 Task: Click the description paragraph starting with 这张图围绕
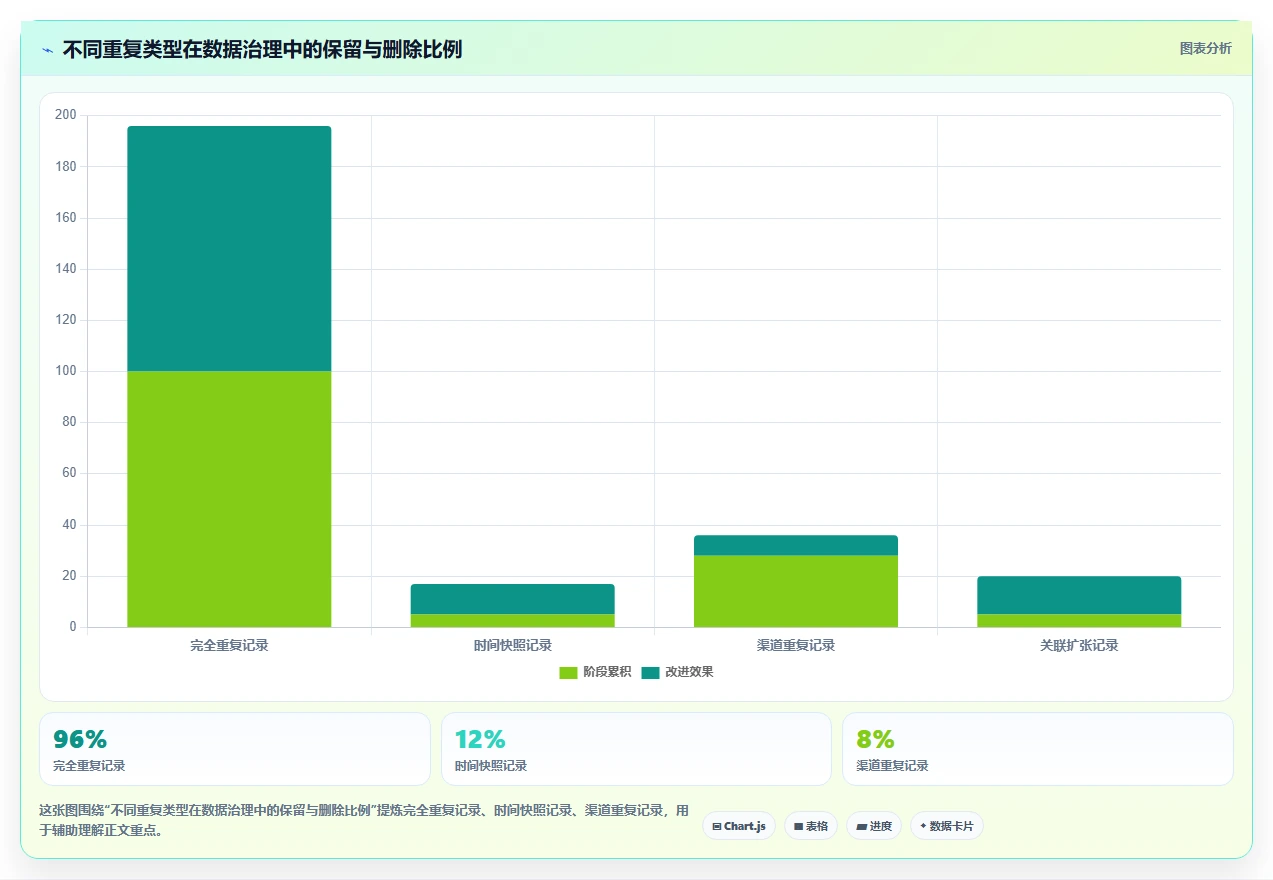(x=363, y=820)
